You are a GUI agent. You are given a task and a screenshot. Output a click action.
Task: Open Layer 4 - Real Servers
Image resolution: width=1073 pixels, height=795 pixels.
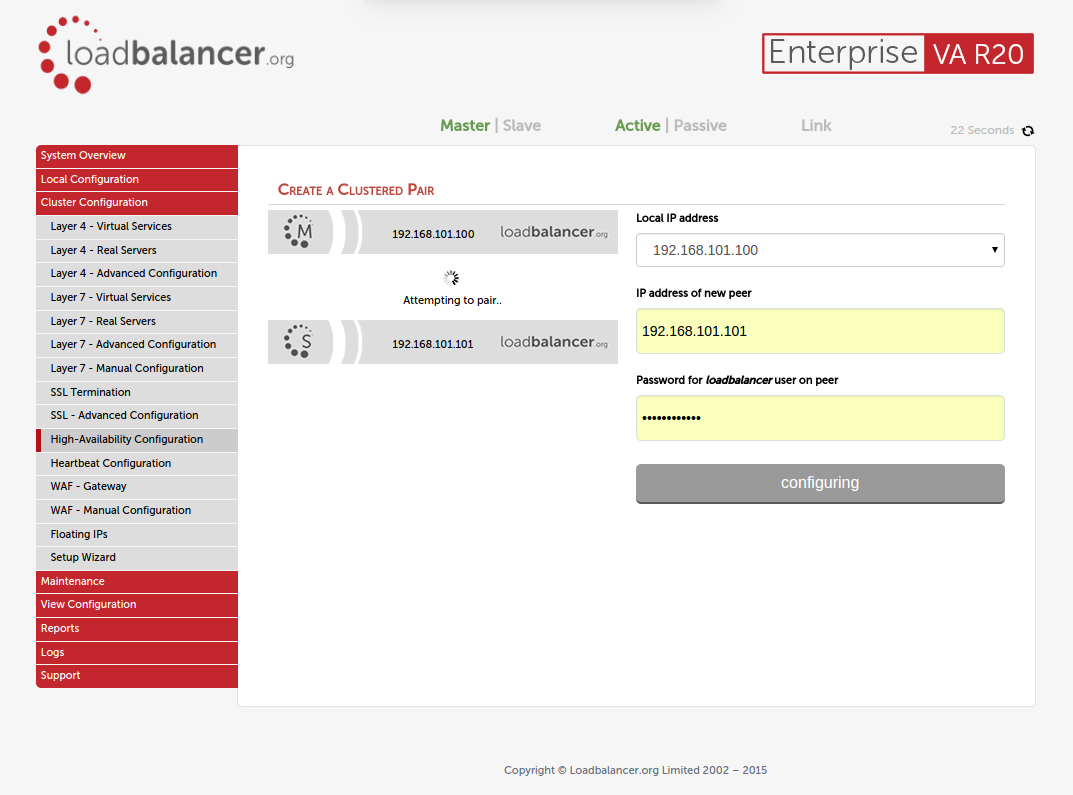coord(137,250)
